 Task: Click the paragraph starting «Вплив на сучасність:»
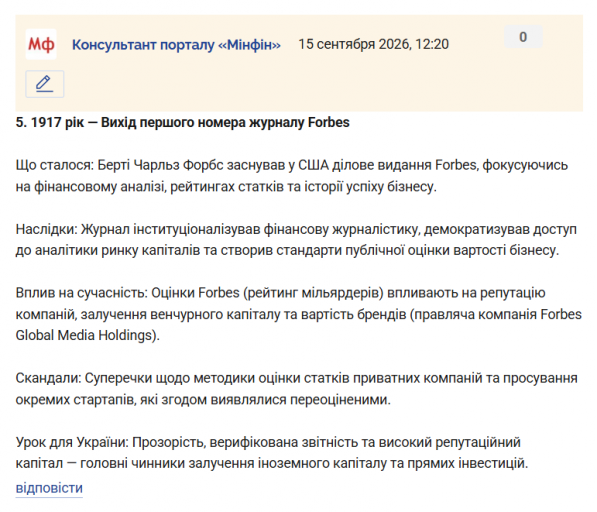(298, 314)
